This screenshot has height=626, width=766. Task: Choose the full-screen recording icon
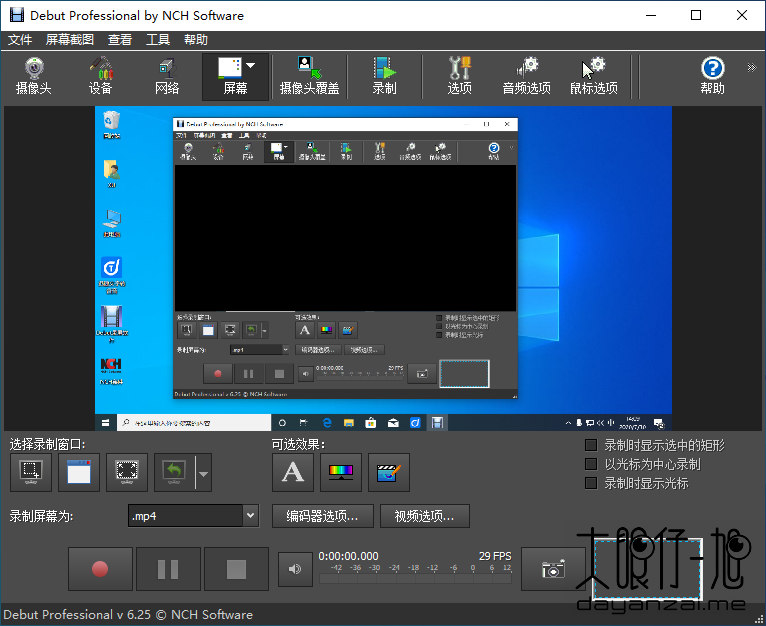[x=127, y=472]
